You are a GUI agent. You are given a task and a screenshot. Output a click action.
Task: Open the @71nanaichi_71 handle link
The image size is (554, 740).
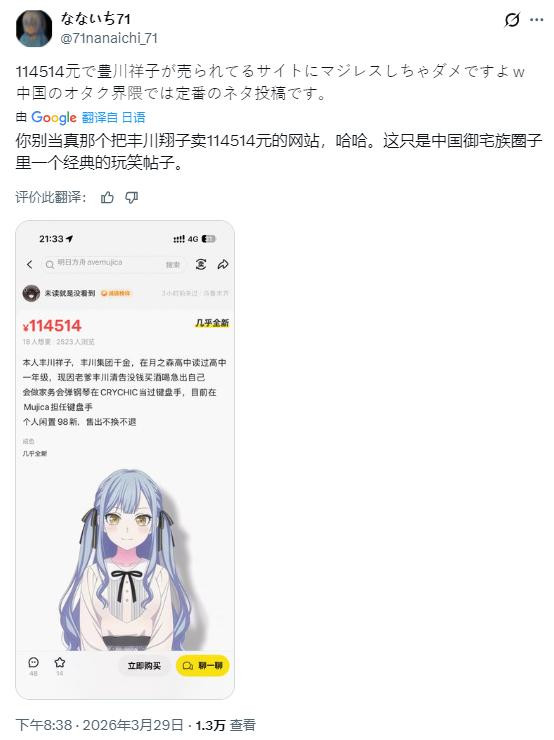tap(109, 38)
